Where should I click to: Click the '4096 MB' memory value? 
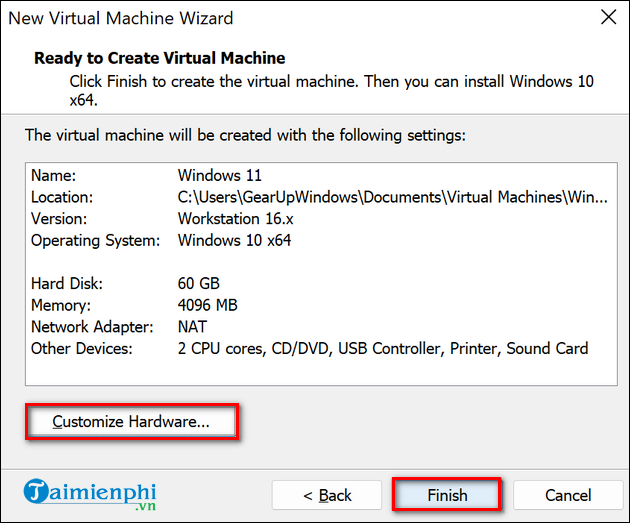(x=207, y=305)
